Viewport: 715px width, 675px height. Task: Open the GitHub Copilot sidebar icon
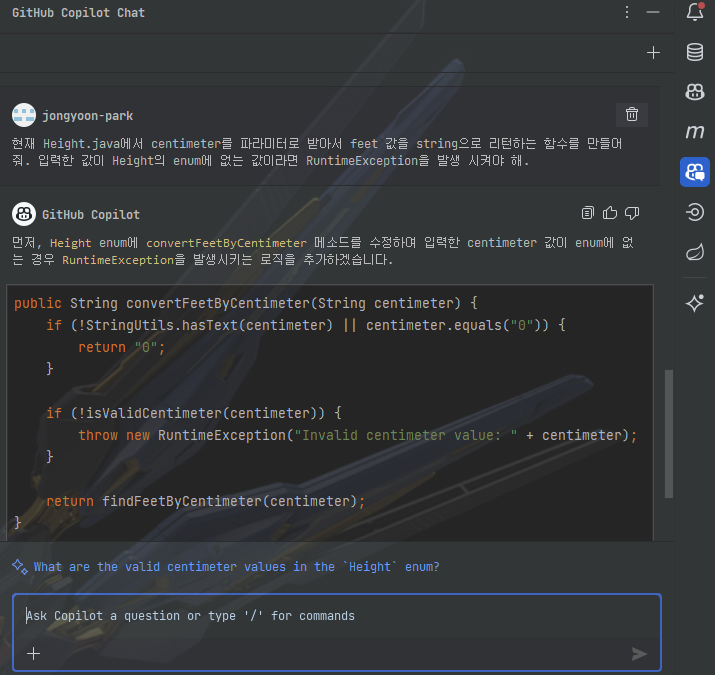[x=695, y=92]
